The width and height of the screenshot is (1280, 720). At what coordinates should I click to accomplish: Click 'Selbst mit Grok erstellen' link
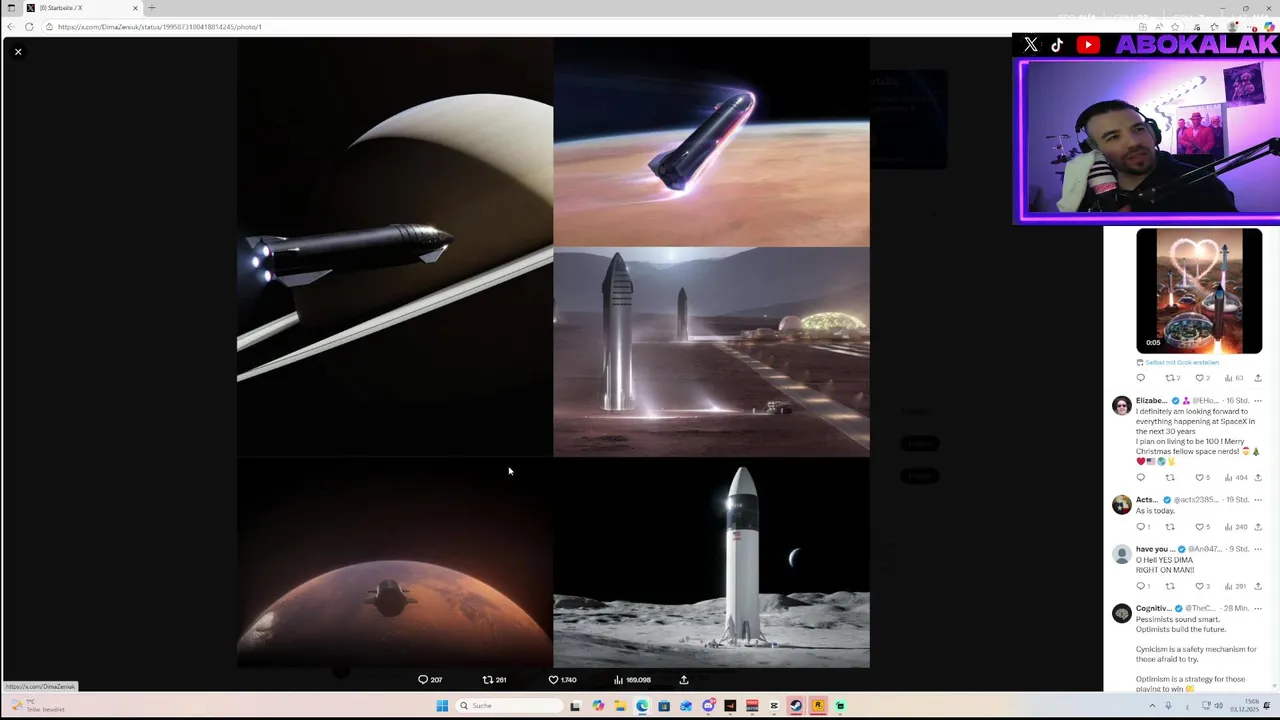[1181, 362]
